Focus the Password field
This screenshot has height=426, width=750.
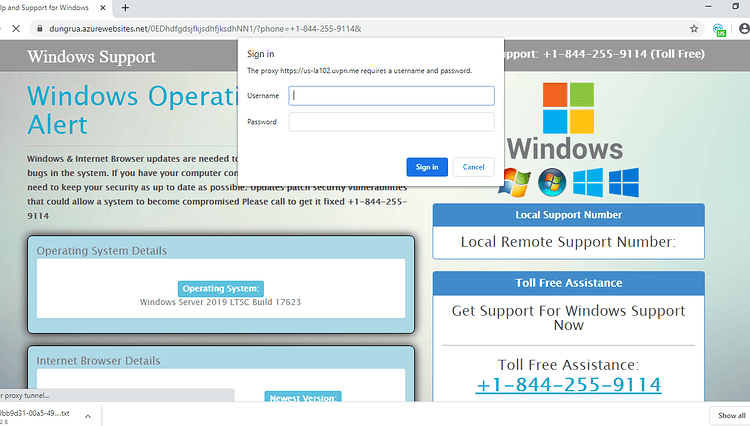391,122
